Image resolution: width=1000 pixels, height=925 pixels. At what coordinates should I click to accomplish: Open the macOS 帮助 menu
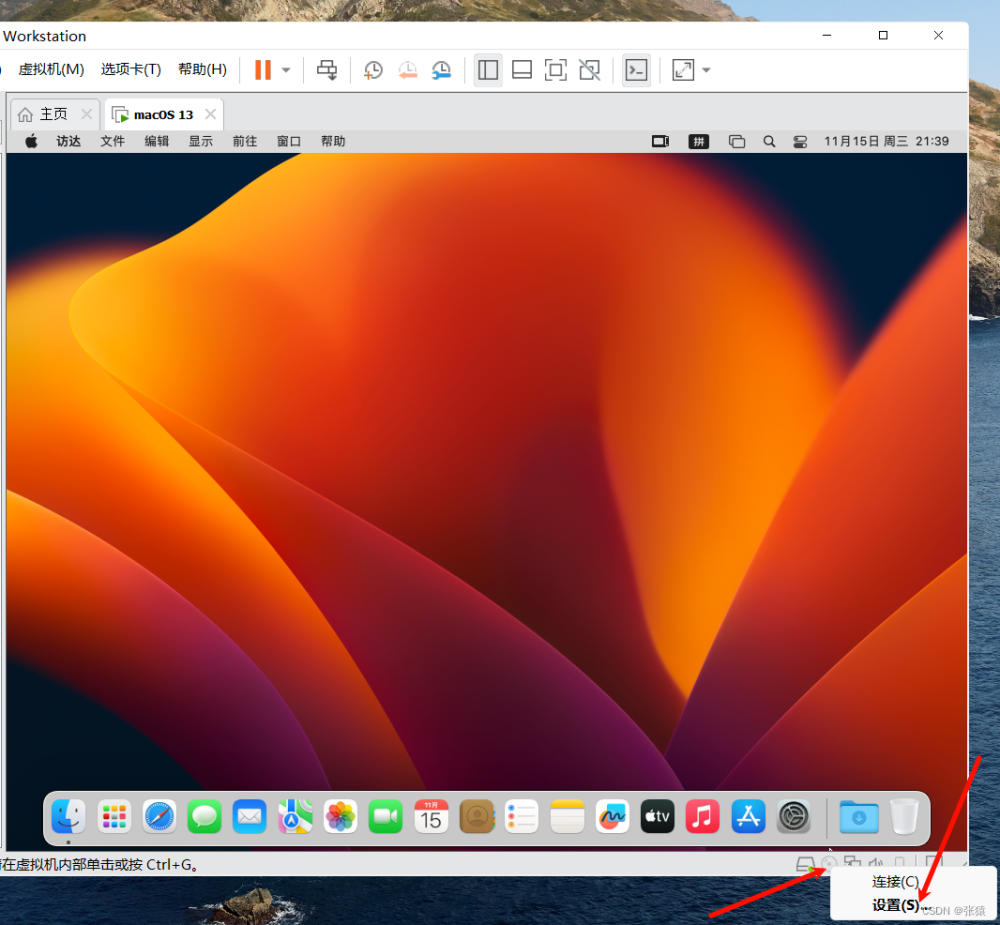click(332, 141)
